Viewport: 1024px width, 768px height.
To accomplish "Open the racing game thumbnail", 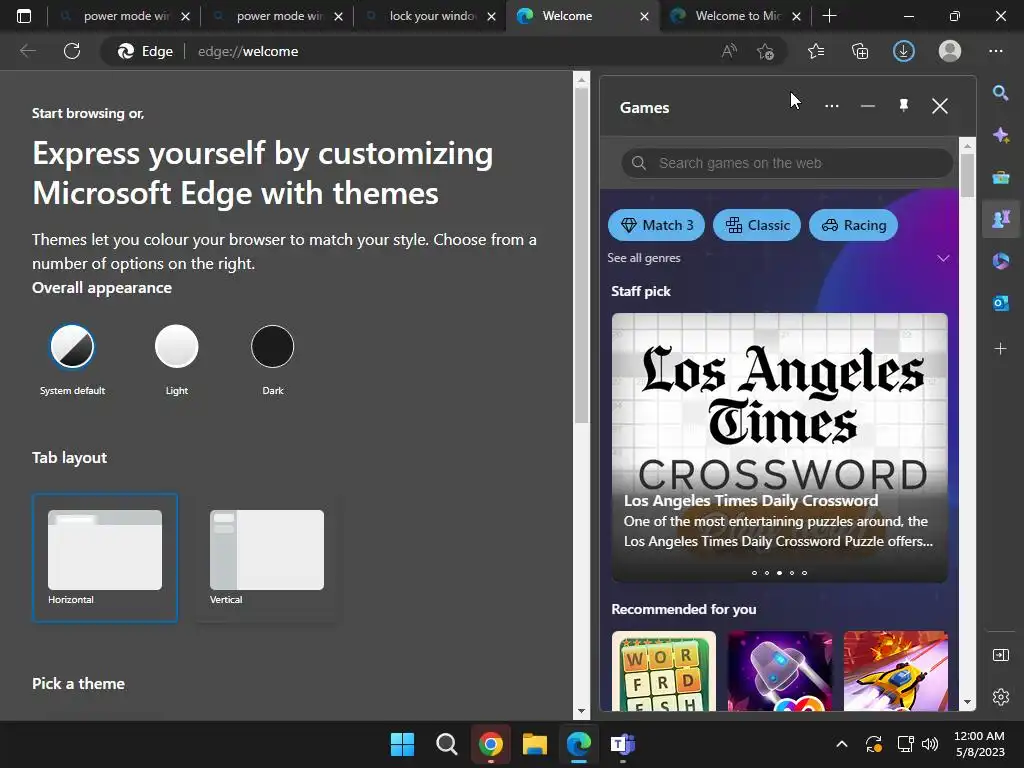I will 895,671.
